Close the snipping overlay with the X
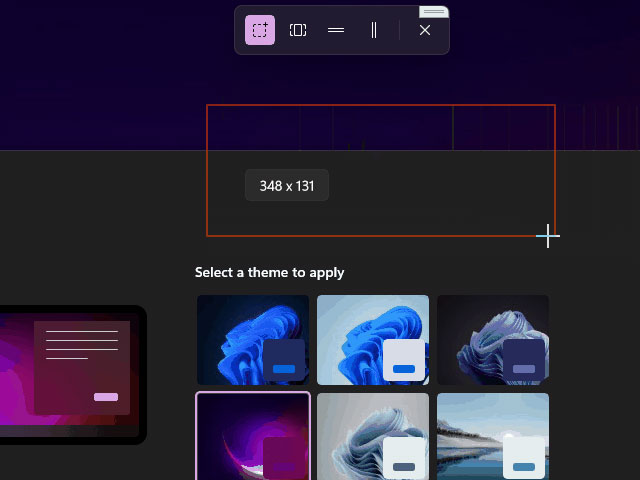 tap(425, 30)
